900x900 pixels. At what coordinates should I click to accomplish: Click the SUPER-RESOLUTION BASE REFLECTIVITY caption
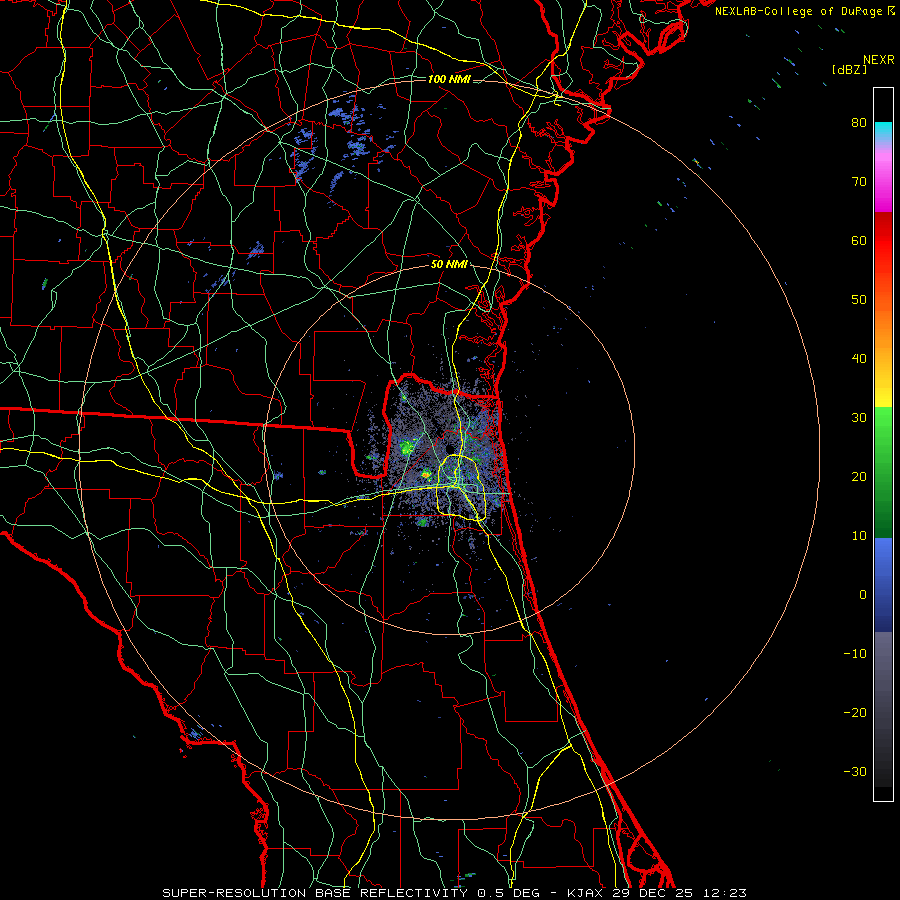(x=315, y=893)
